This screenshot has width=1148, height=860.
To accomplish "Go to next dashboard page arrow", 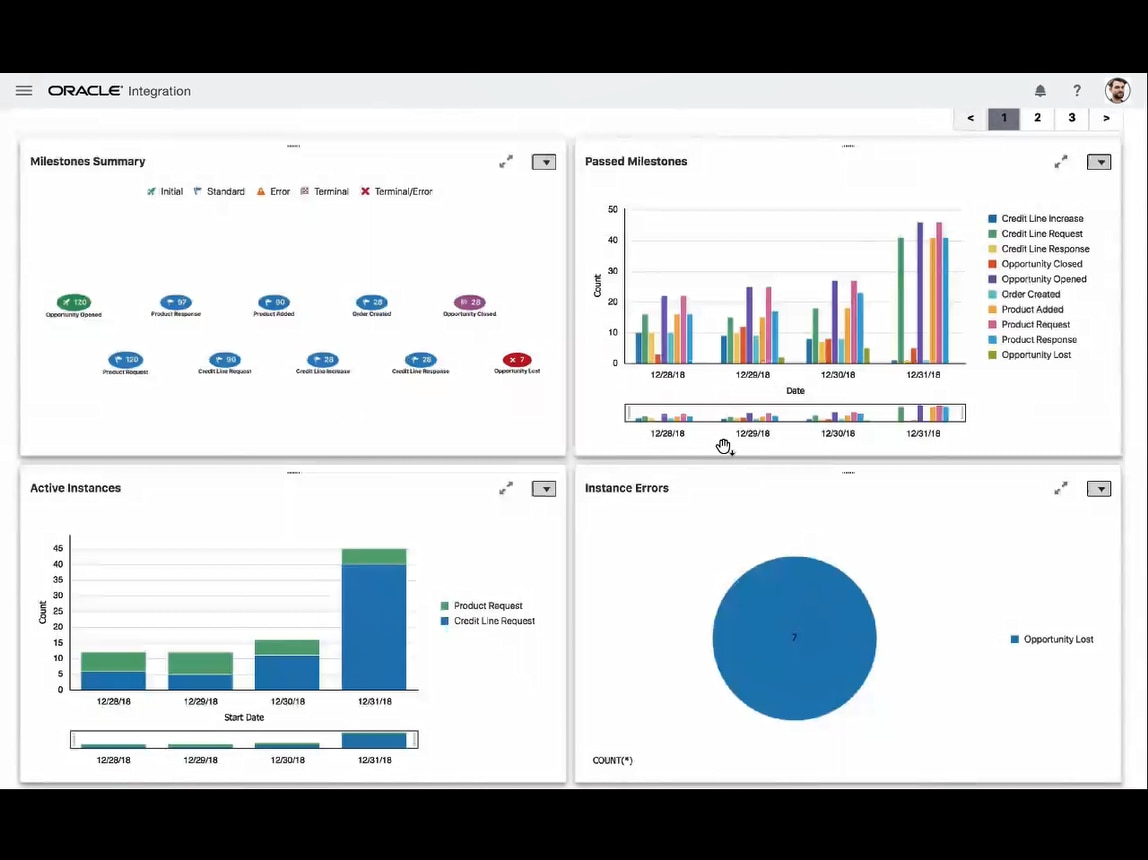I will 1106,118.
